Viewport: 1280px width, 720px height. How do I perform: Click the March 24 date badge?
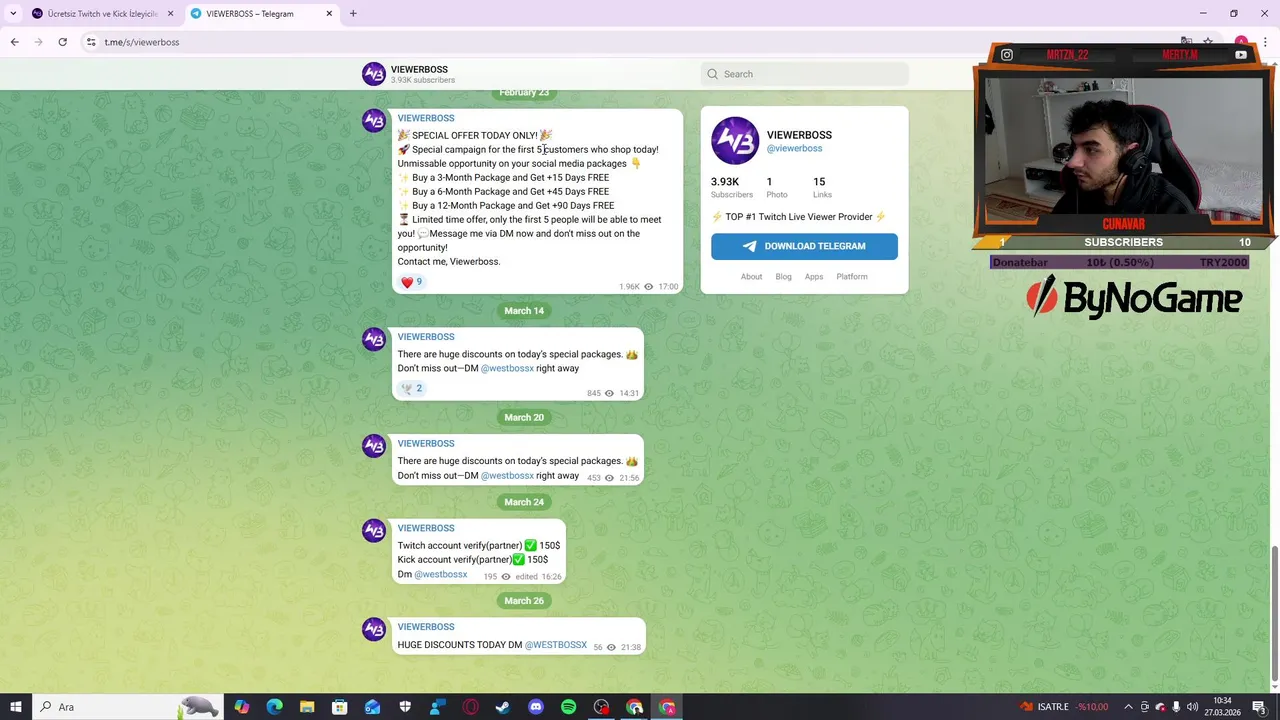tap(524, 502)
